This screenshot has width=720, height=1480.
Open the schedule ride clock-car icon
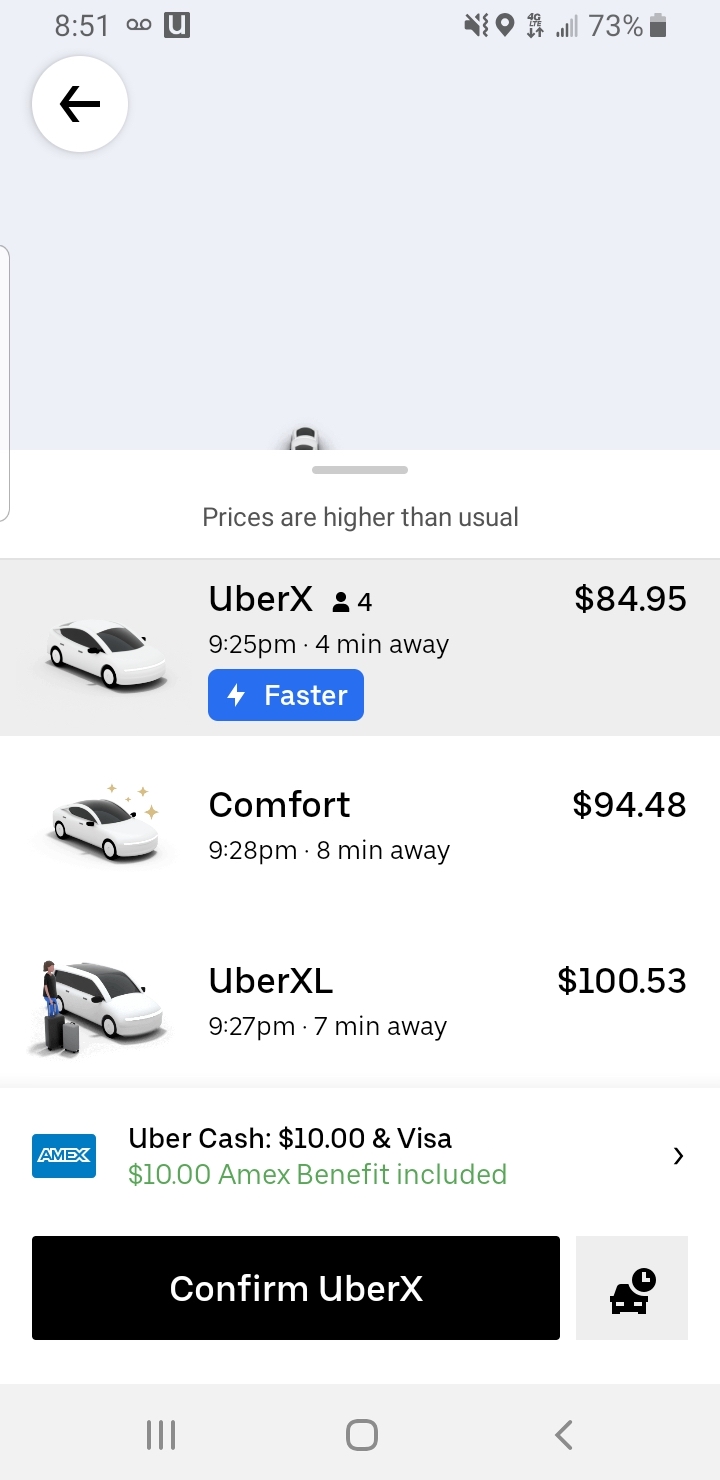pos(632,1288)
